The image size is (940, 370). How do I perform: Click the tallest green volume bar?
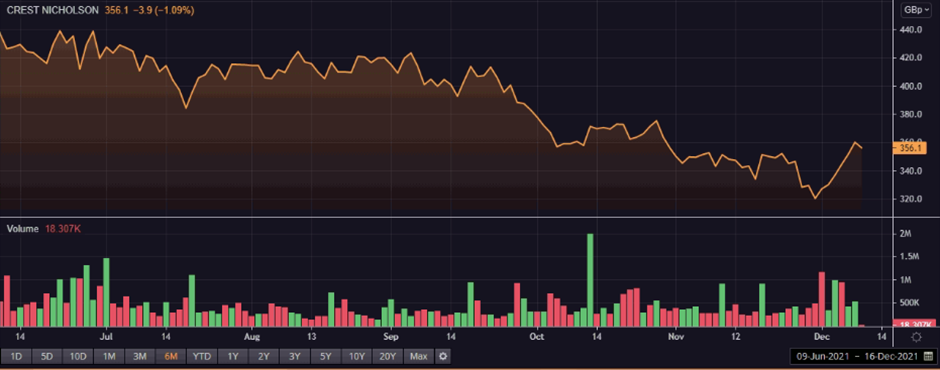coord(590,280)
